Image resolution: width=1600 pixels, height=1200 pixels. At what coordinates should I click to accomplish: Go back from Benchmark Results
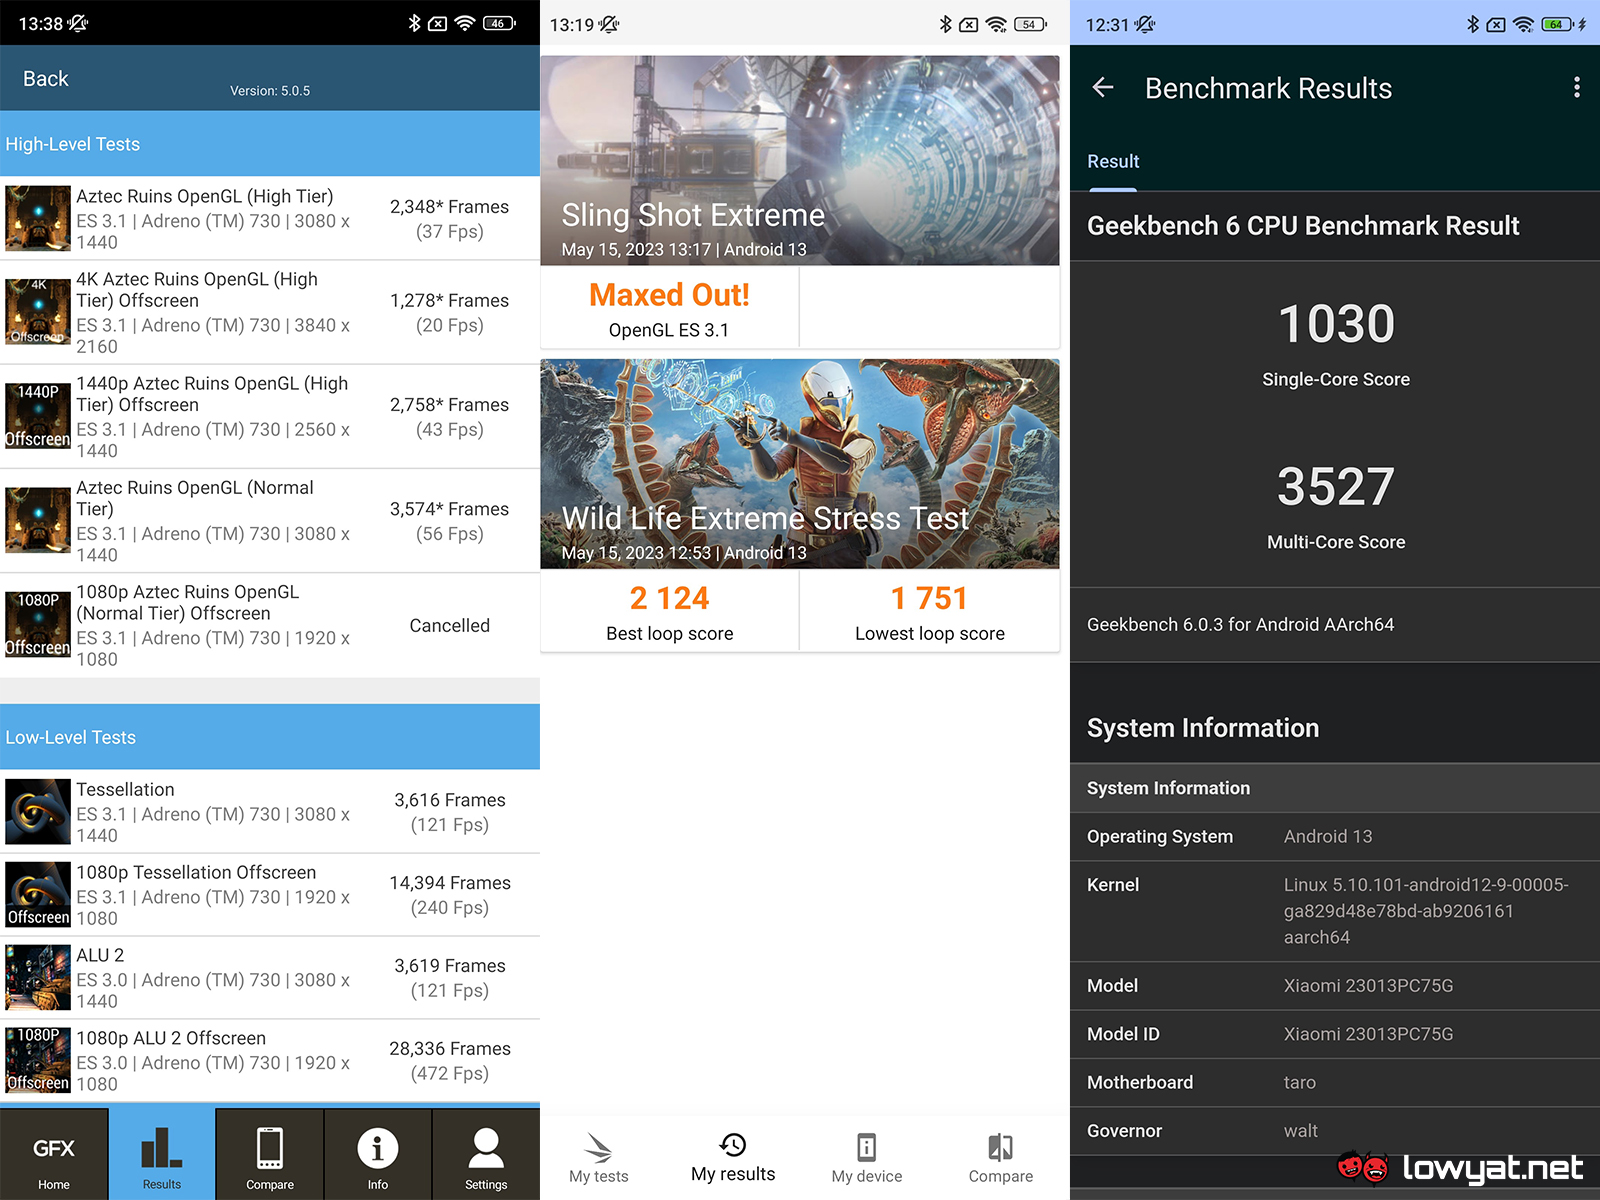(x=1103, y=88)
